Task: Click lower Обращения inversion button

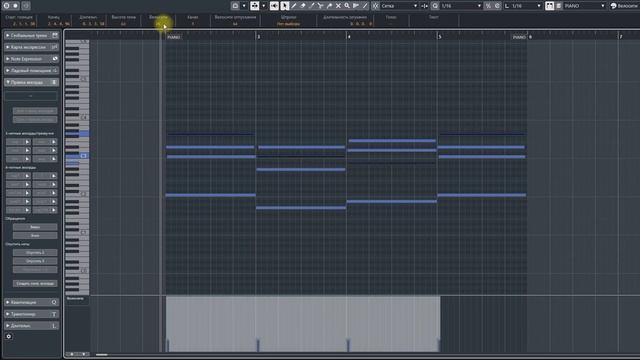Action: 35,236
